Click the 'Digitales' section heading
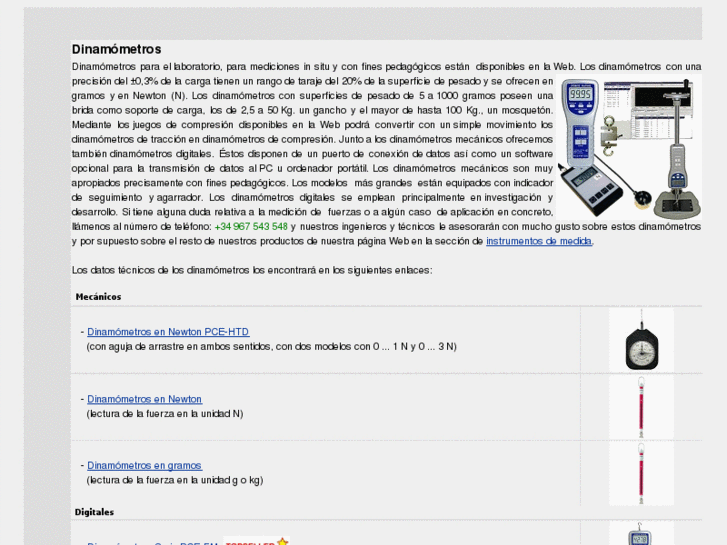 click(94, 512)
